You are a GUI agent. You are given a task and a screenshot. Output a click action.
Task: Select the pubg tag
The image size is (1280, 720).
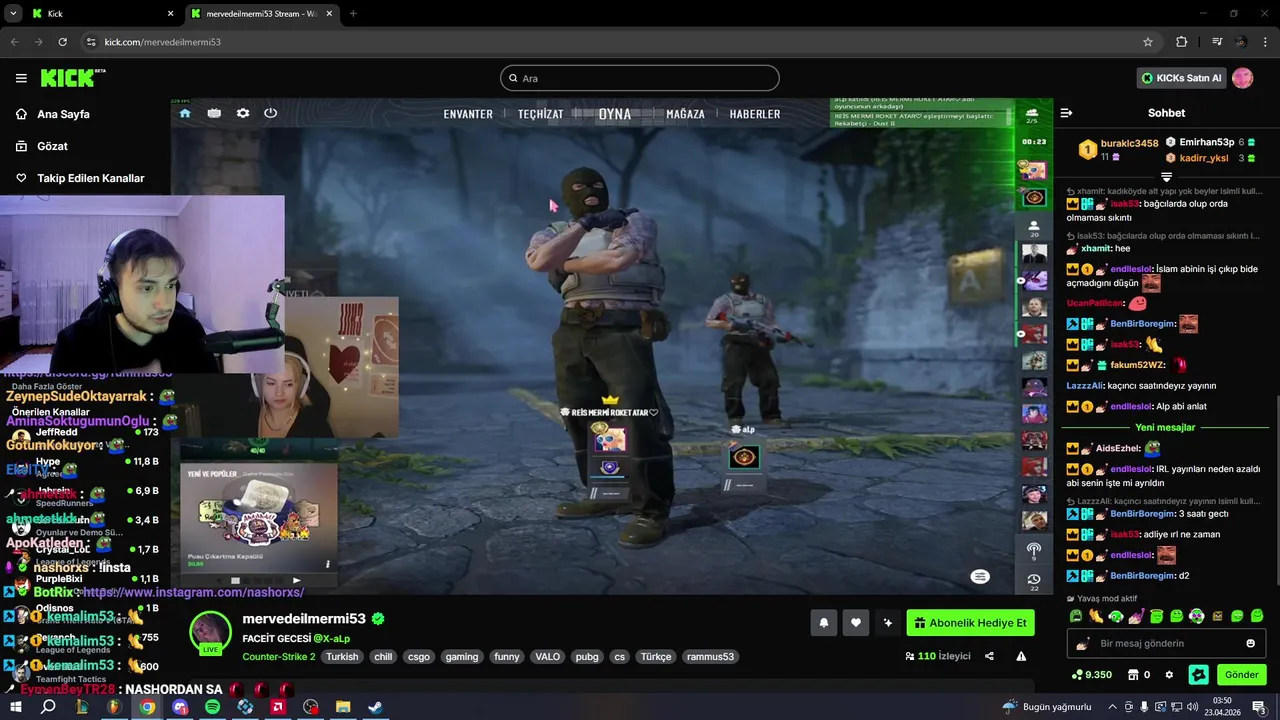(587, 657)
